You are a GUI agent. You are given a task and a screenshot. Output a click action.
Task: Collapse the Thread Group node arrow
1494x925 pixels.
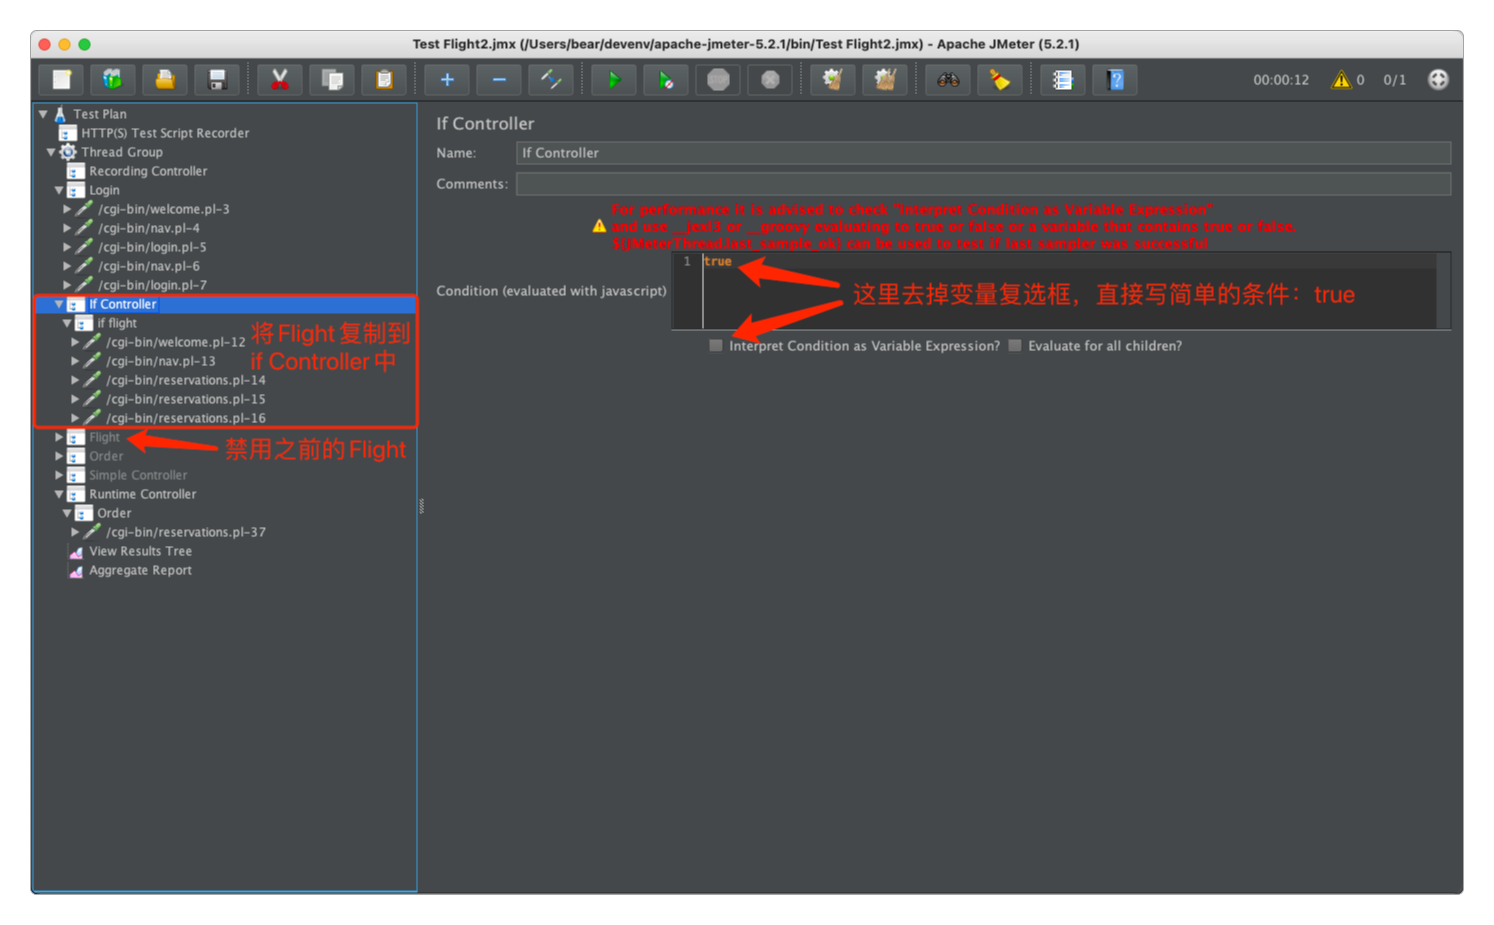[x=51, y=152]
